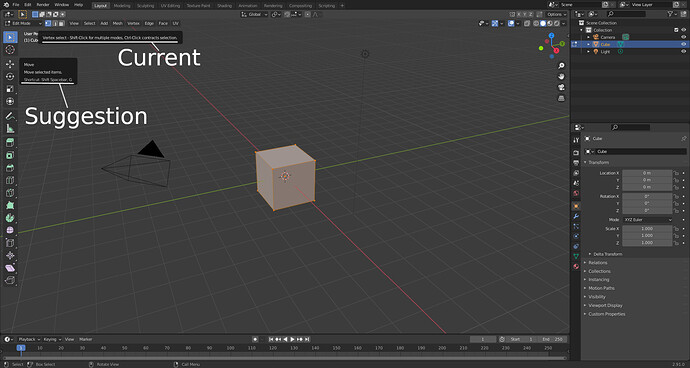The width and height of the screenshot is (690, 368).
Task: Open the XYZ Euler rotation mode dropdown
Action: 647,220
